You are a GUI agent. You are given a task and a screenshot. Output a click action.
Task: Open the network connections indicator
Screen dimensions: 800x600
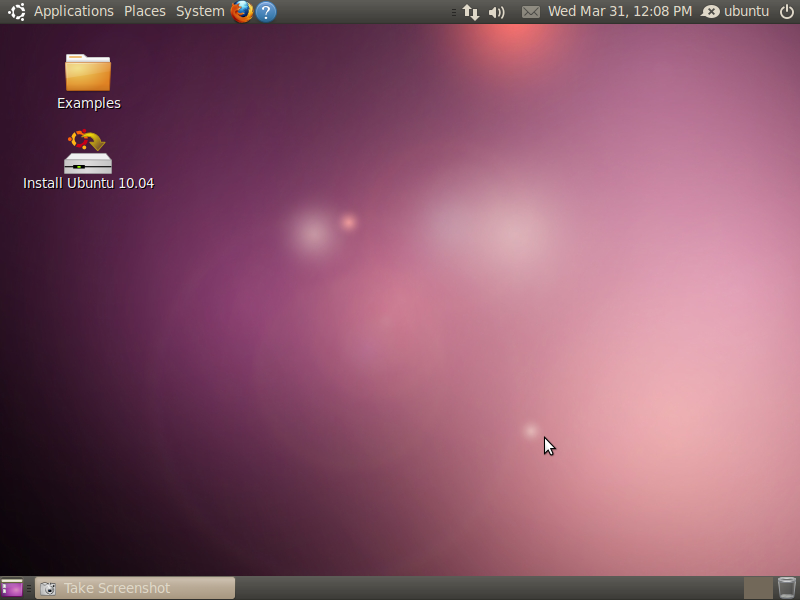[470, 12]
